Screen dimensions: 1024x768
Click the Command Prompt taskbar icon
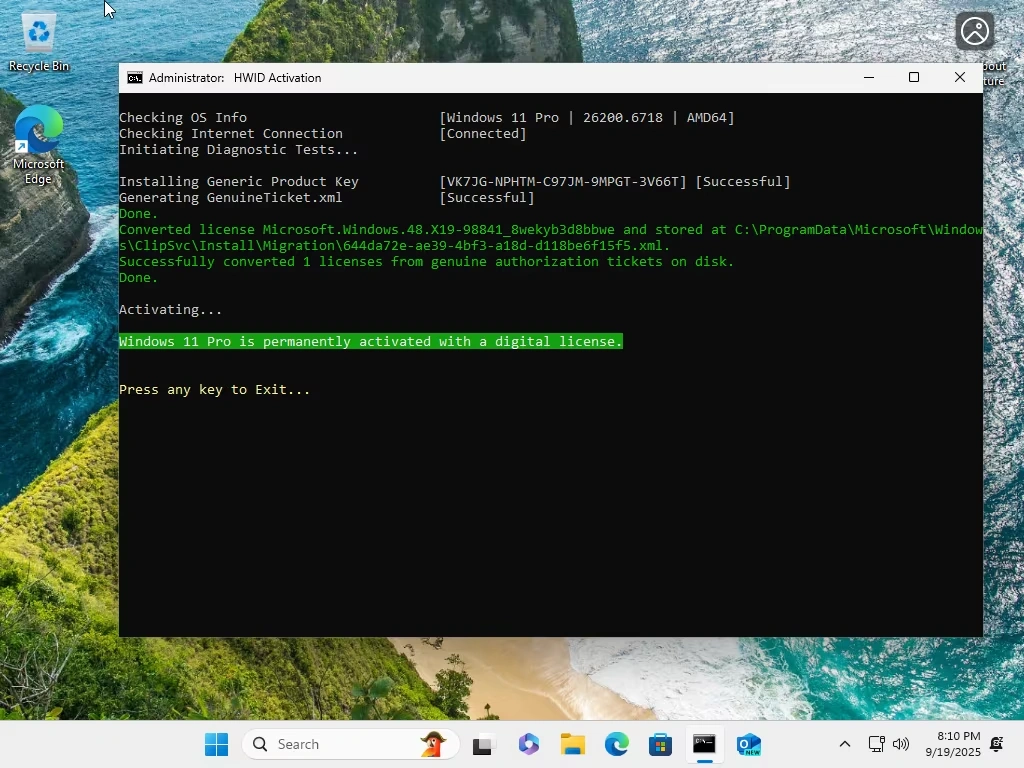(705, 744)
